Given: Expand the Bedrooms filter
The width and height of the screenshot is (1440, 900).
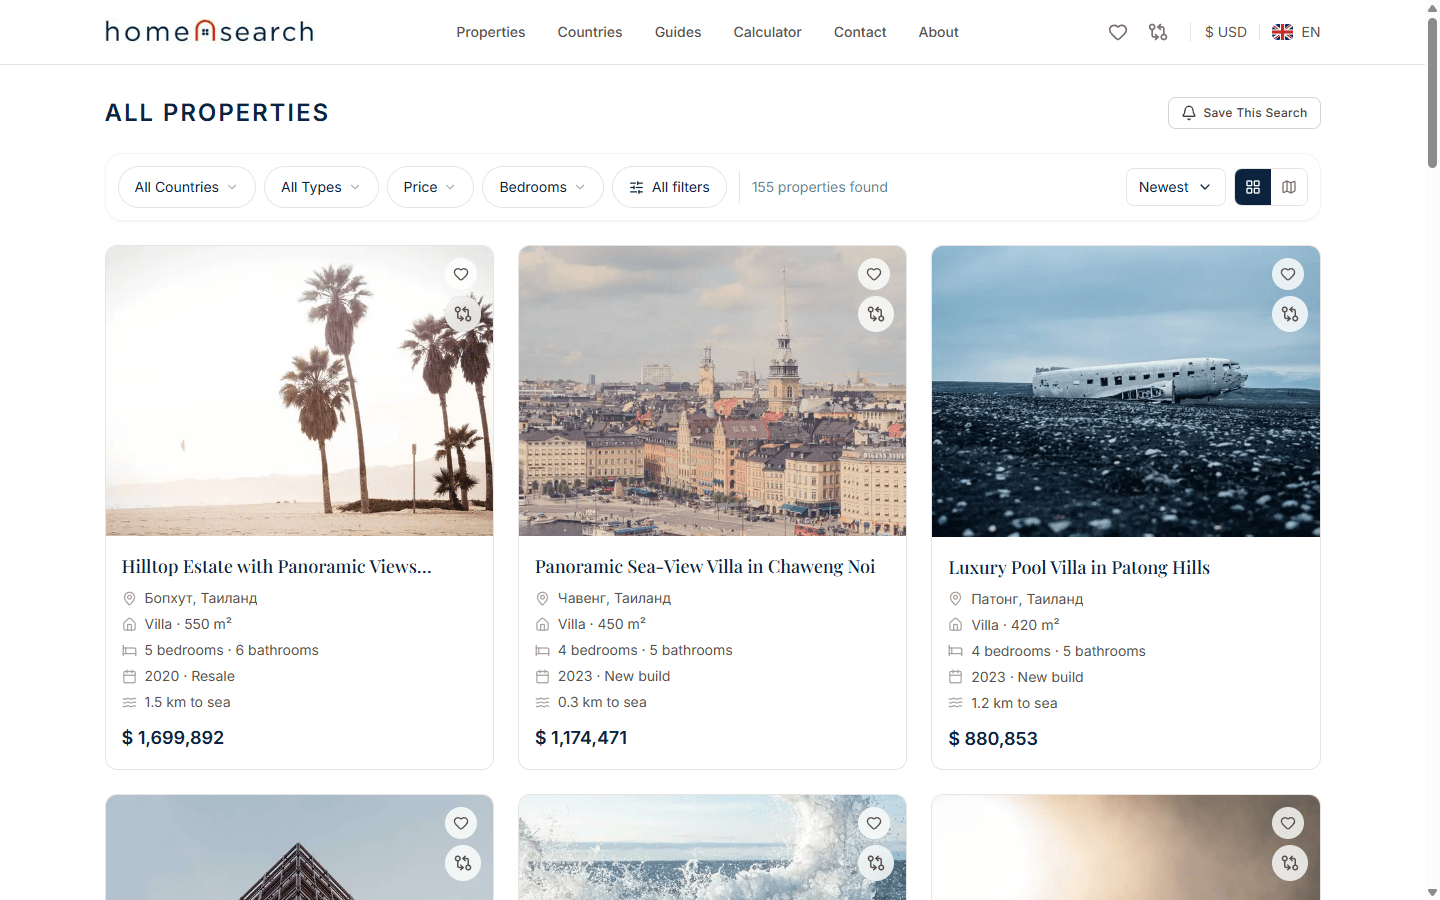Looking at the screenshot, I should (x=542, y=187).
